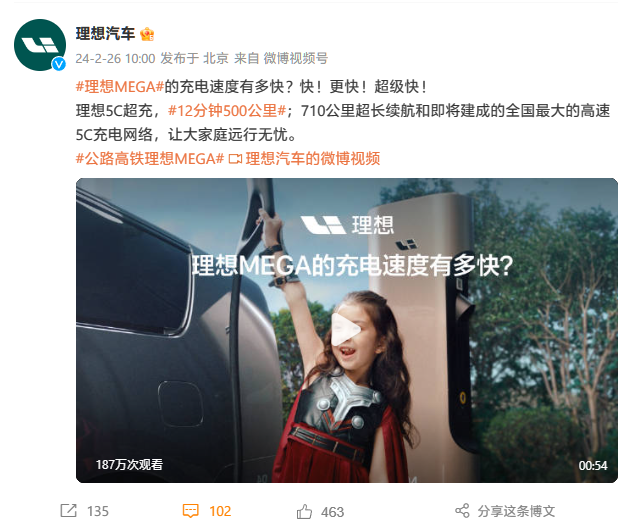Click 分享这条博文 share text
The height and width of the screenshot is (523, 635).
tap(516, 511)
